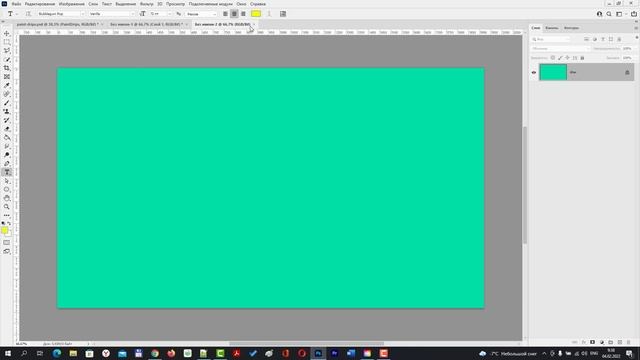Toggle the Character and Paragraph panels
Screen dimensions: 640x360
click(x=283, y=14)
